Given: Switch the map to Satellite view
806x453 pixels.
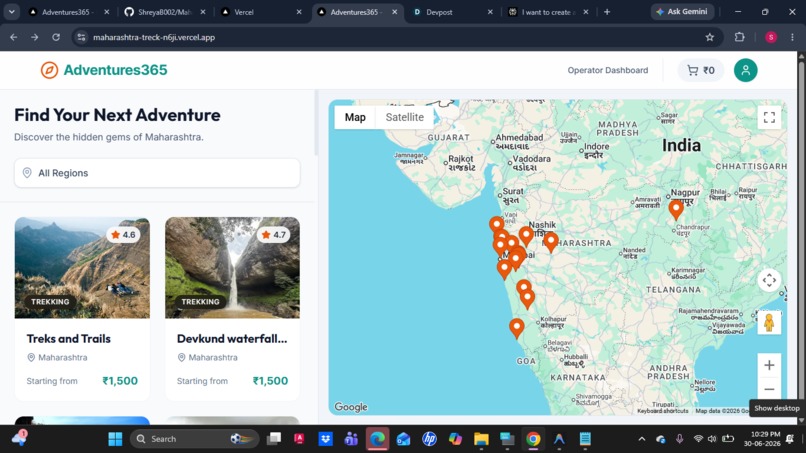Looking at the screenshot, I should coord(405,117).
